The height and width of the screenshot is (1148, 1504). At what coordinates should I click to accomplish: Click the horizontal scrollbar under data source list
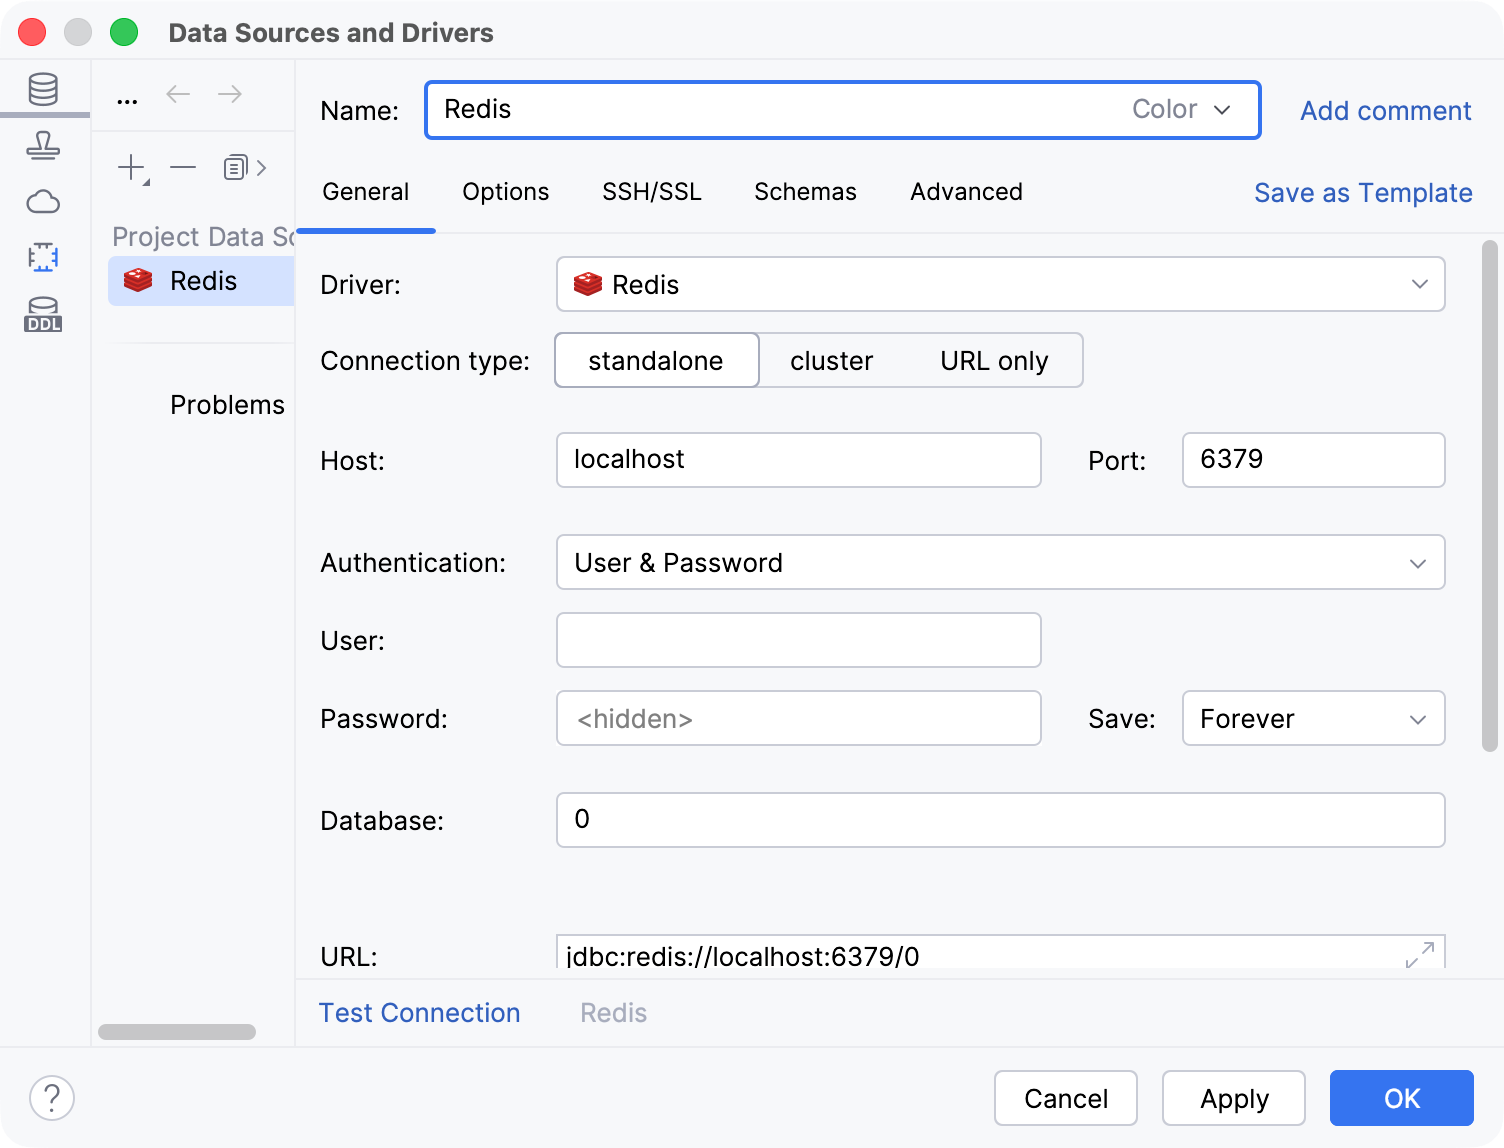click(177, 1032)
